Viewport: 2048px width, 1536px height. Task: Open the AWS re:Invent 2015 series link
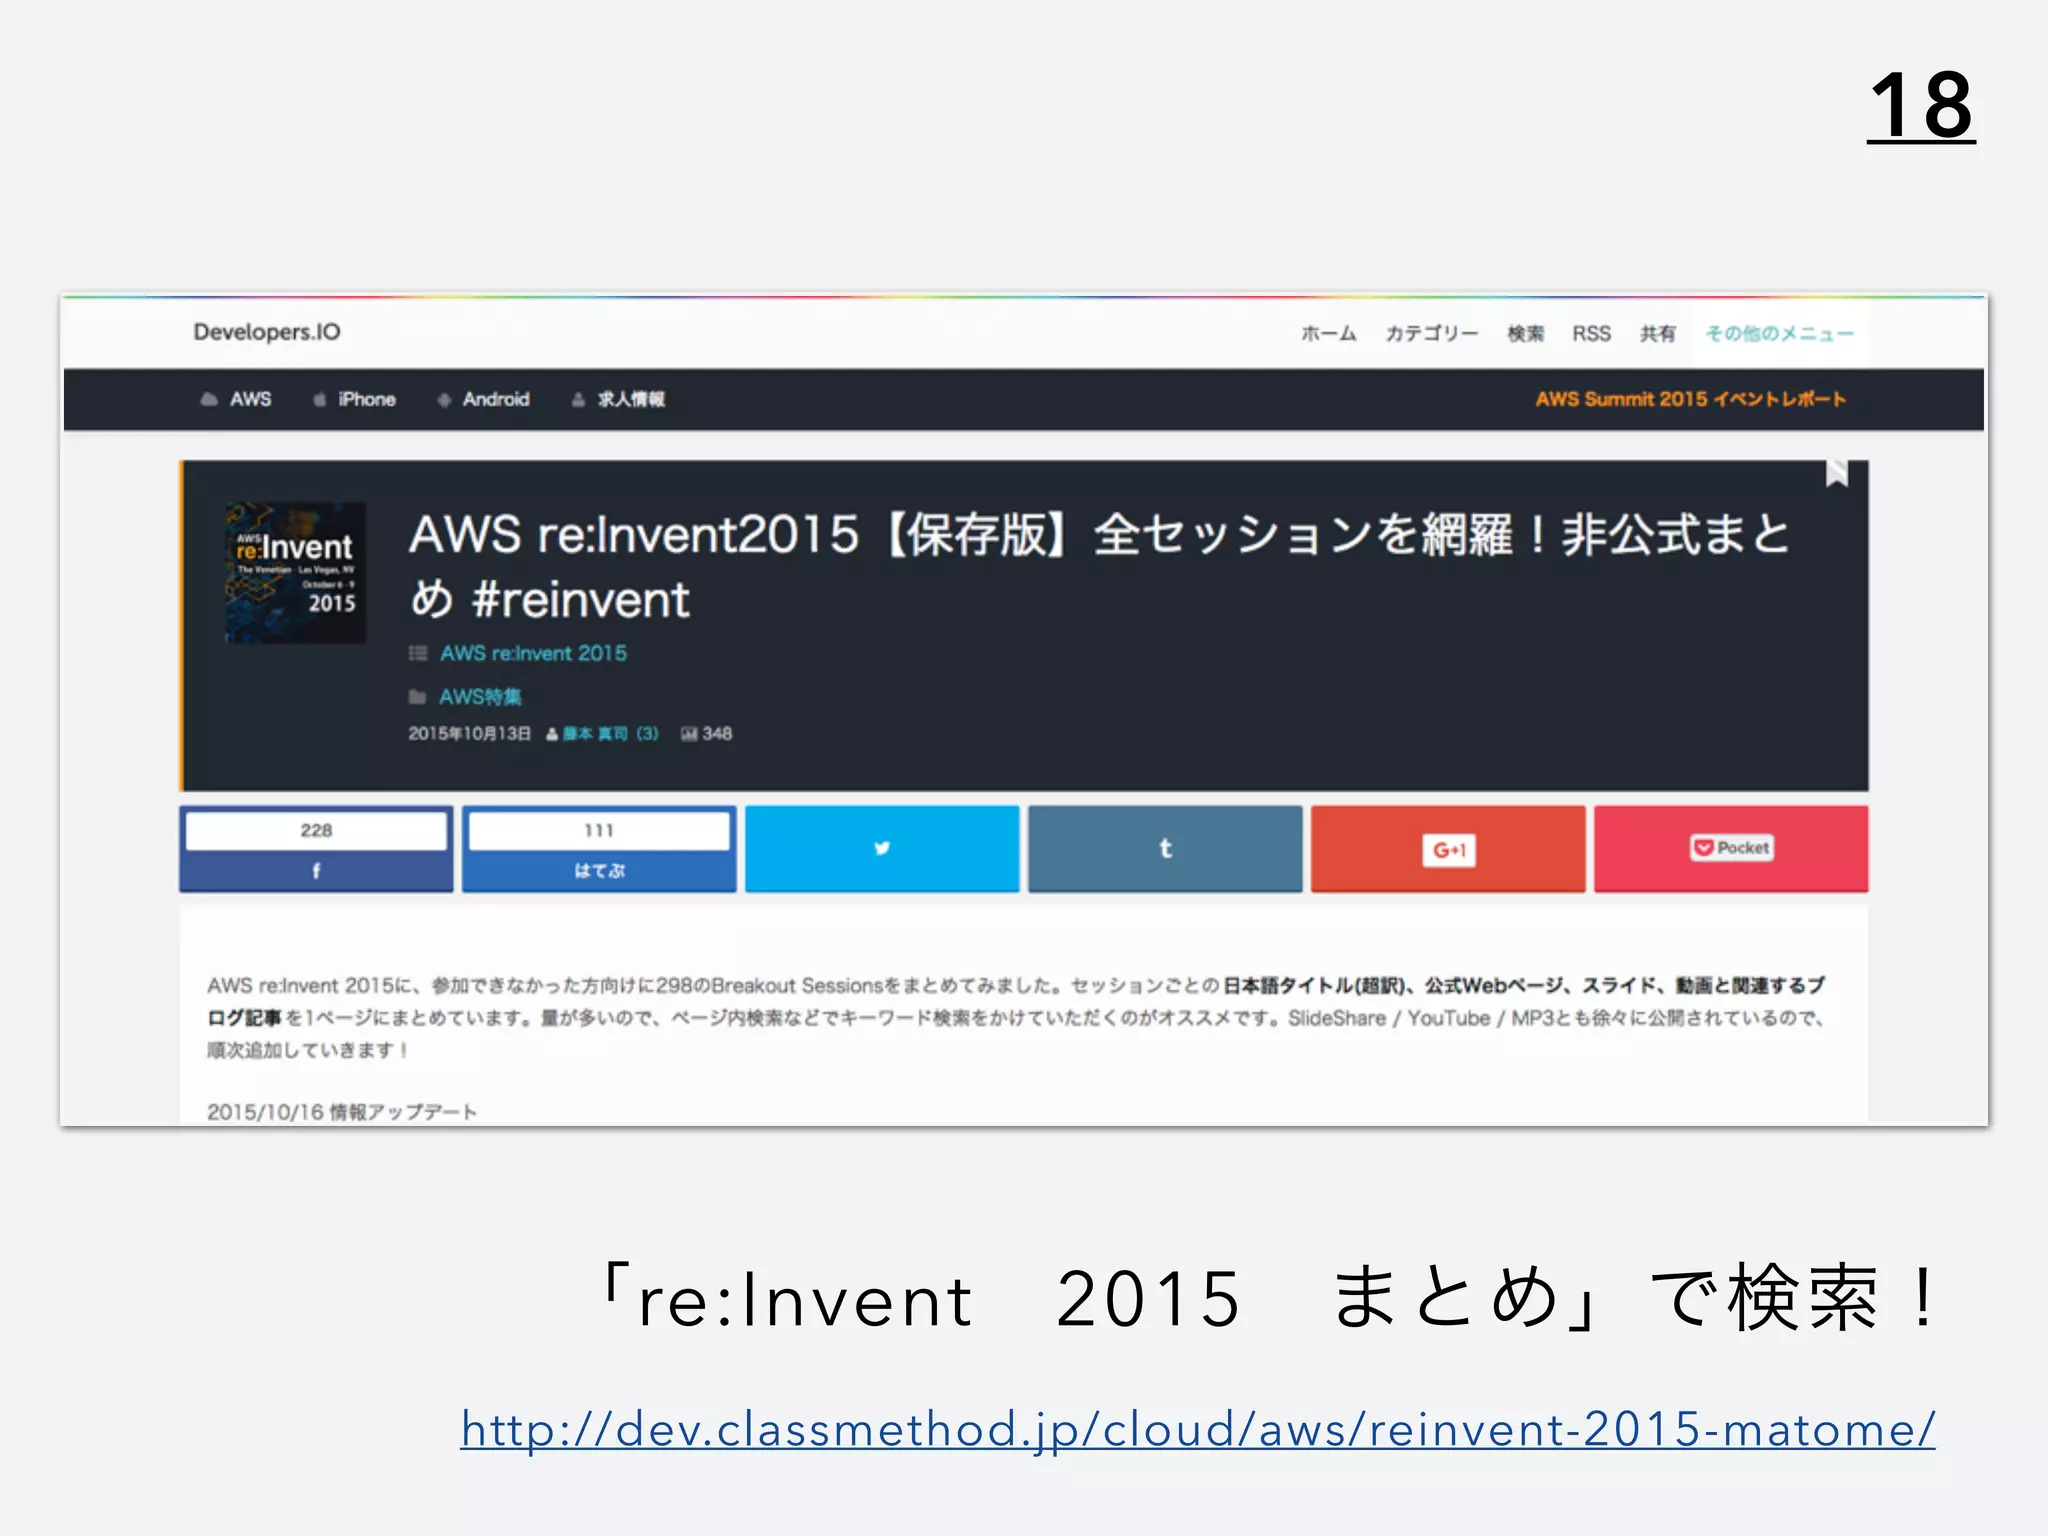pos(533,653)
